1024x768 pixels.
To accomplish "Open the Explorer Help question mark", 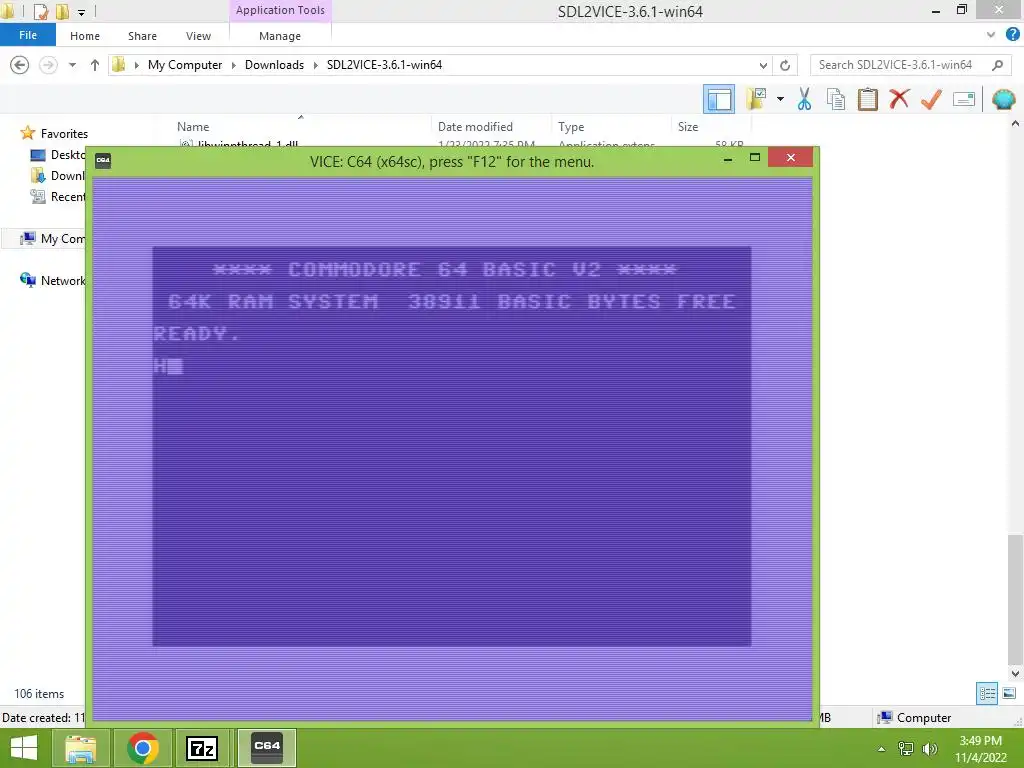I will [1012, 35].
